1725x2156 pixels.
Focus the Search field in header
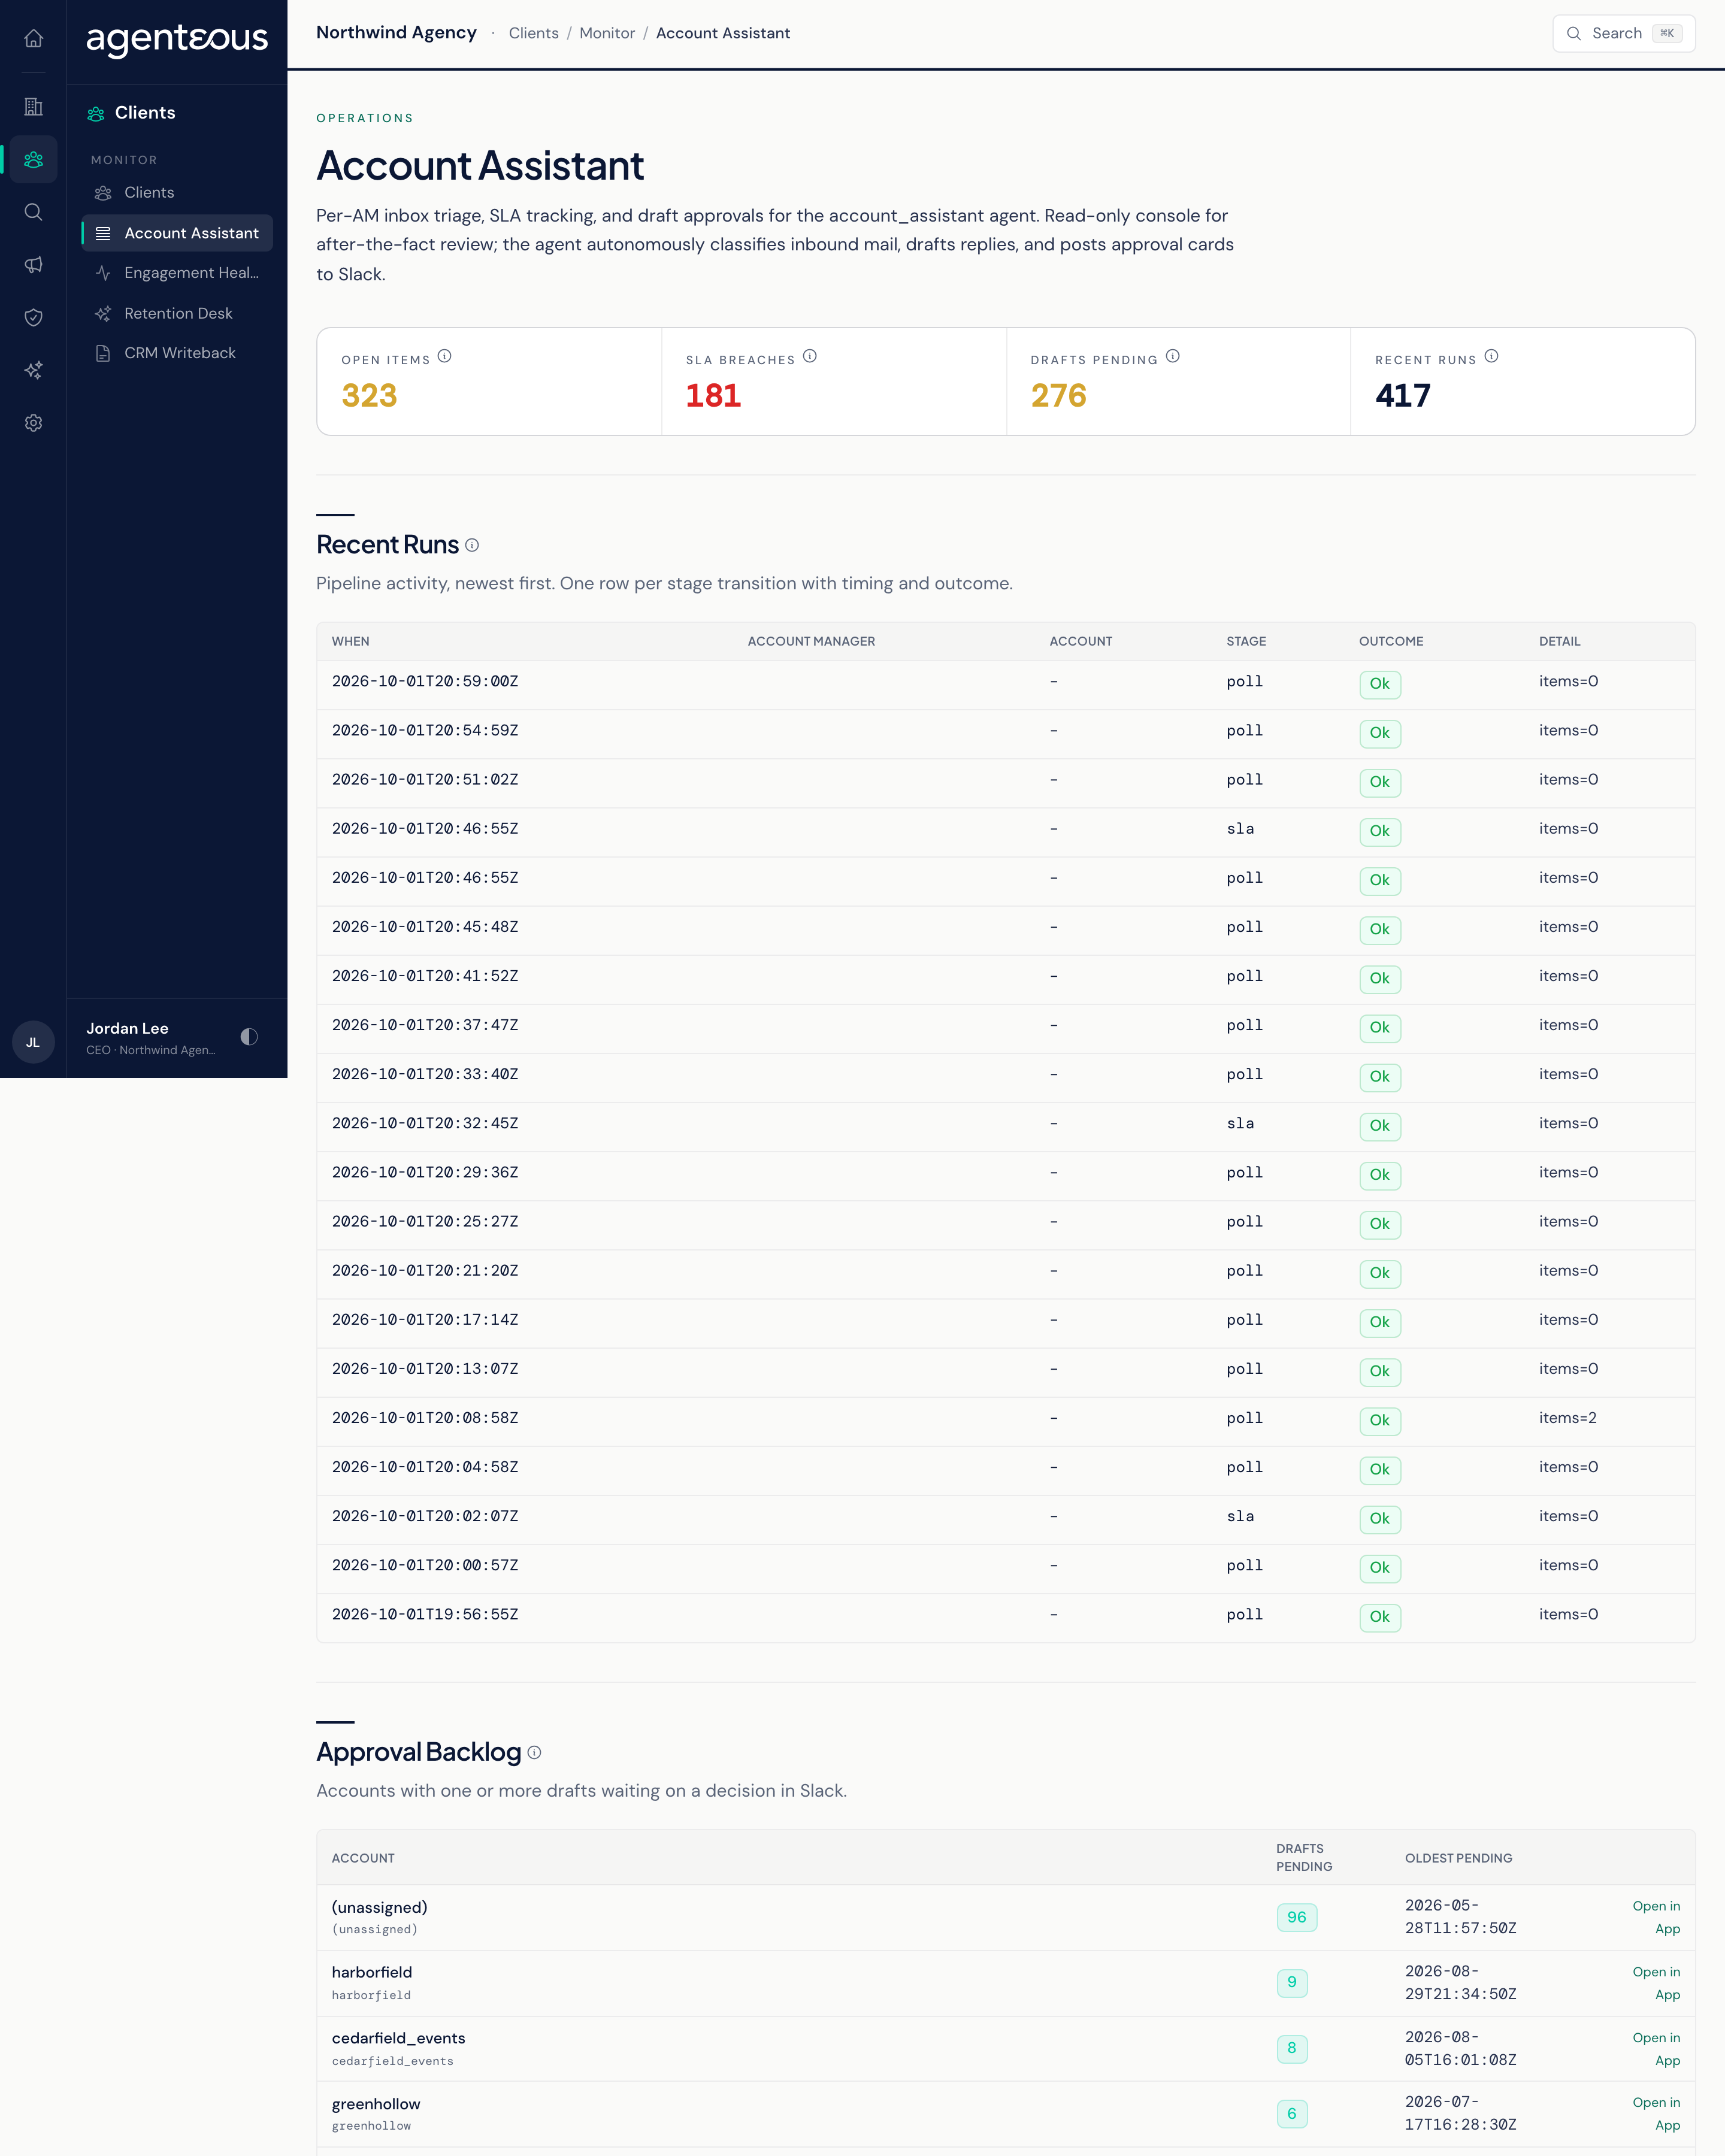click(x=1623, y=33)
